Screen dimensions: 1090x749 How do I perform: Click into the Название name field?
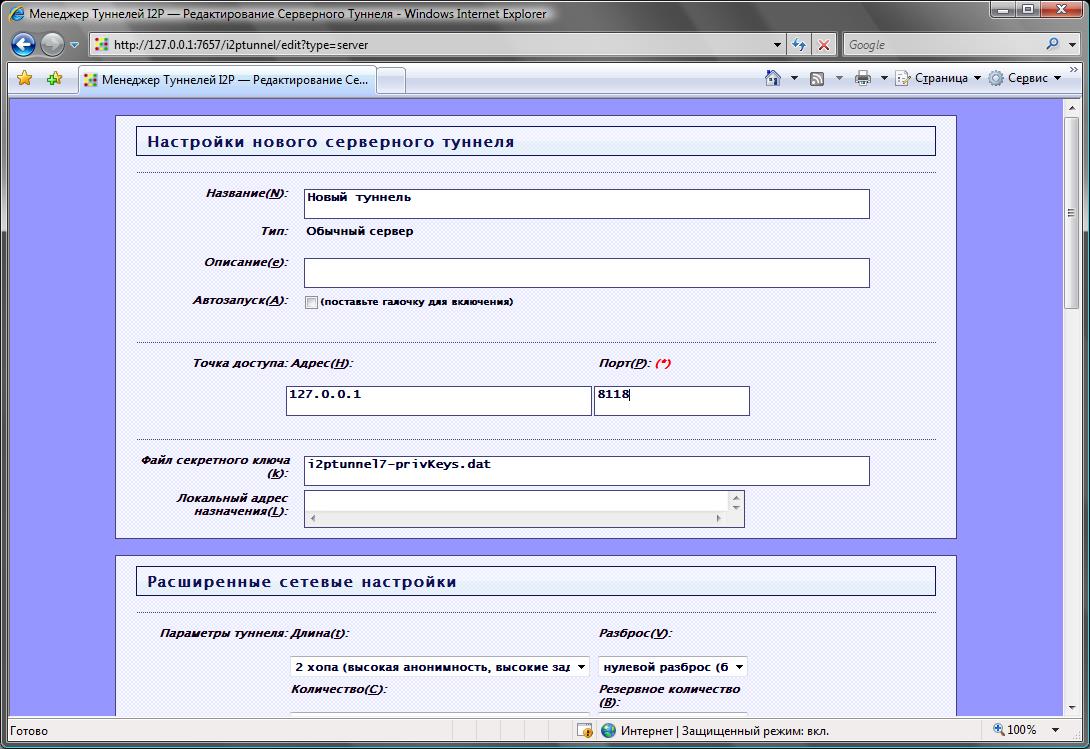point(586,204)
